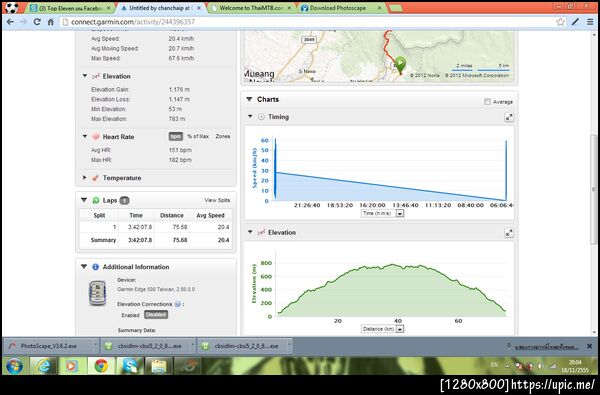Click the show all downloads link
The width and height of the screenshot is (600, 395).
546,347
